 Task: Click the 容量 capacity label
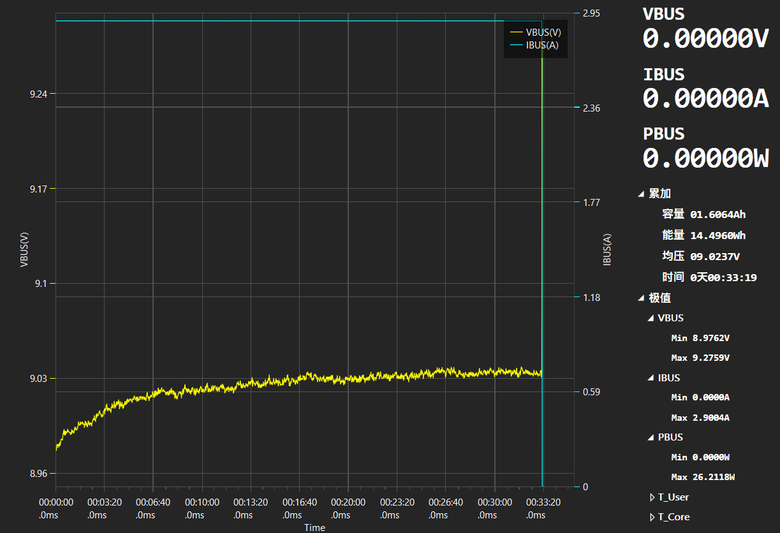pyautogui.click(x=673, y=214)
